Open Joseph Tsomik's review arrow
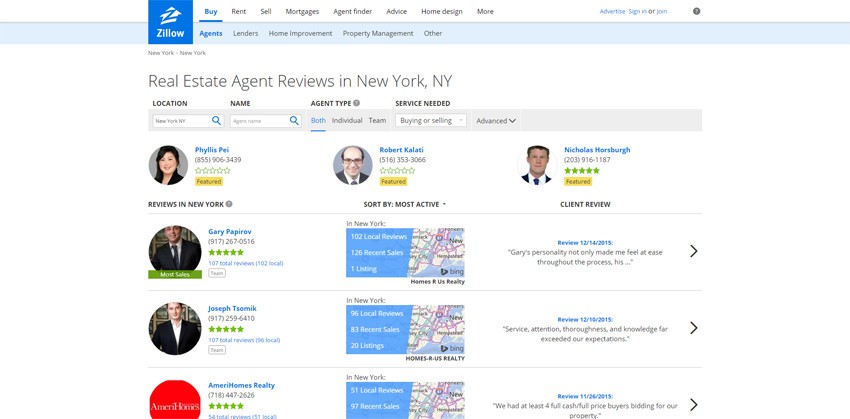Screen dimensions: 850x419 pyautogui.click(x=693, y=328)
